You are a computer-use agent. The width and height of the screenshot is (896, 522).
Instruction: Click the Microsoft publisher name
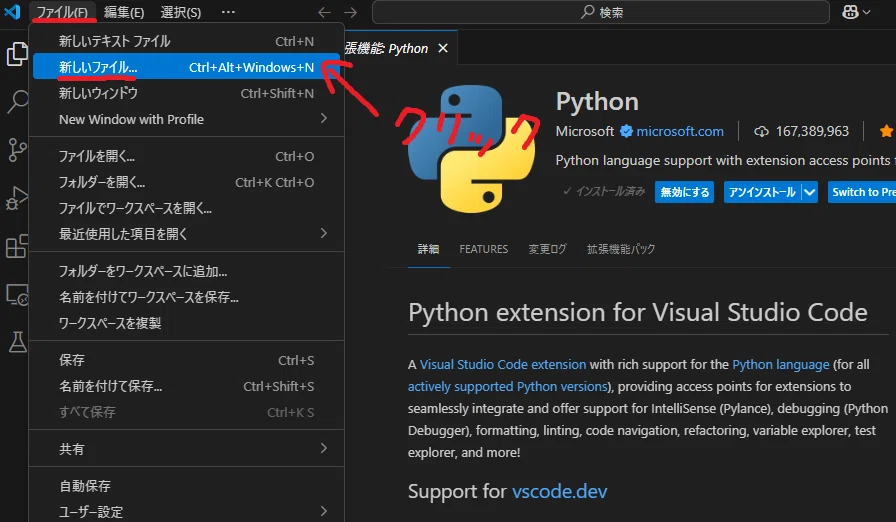(585, 131)
